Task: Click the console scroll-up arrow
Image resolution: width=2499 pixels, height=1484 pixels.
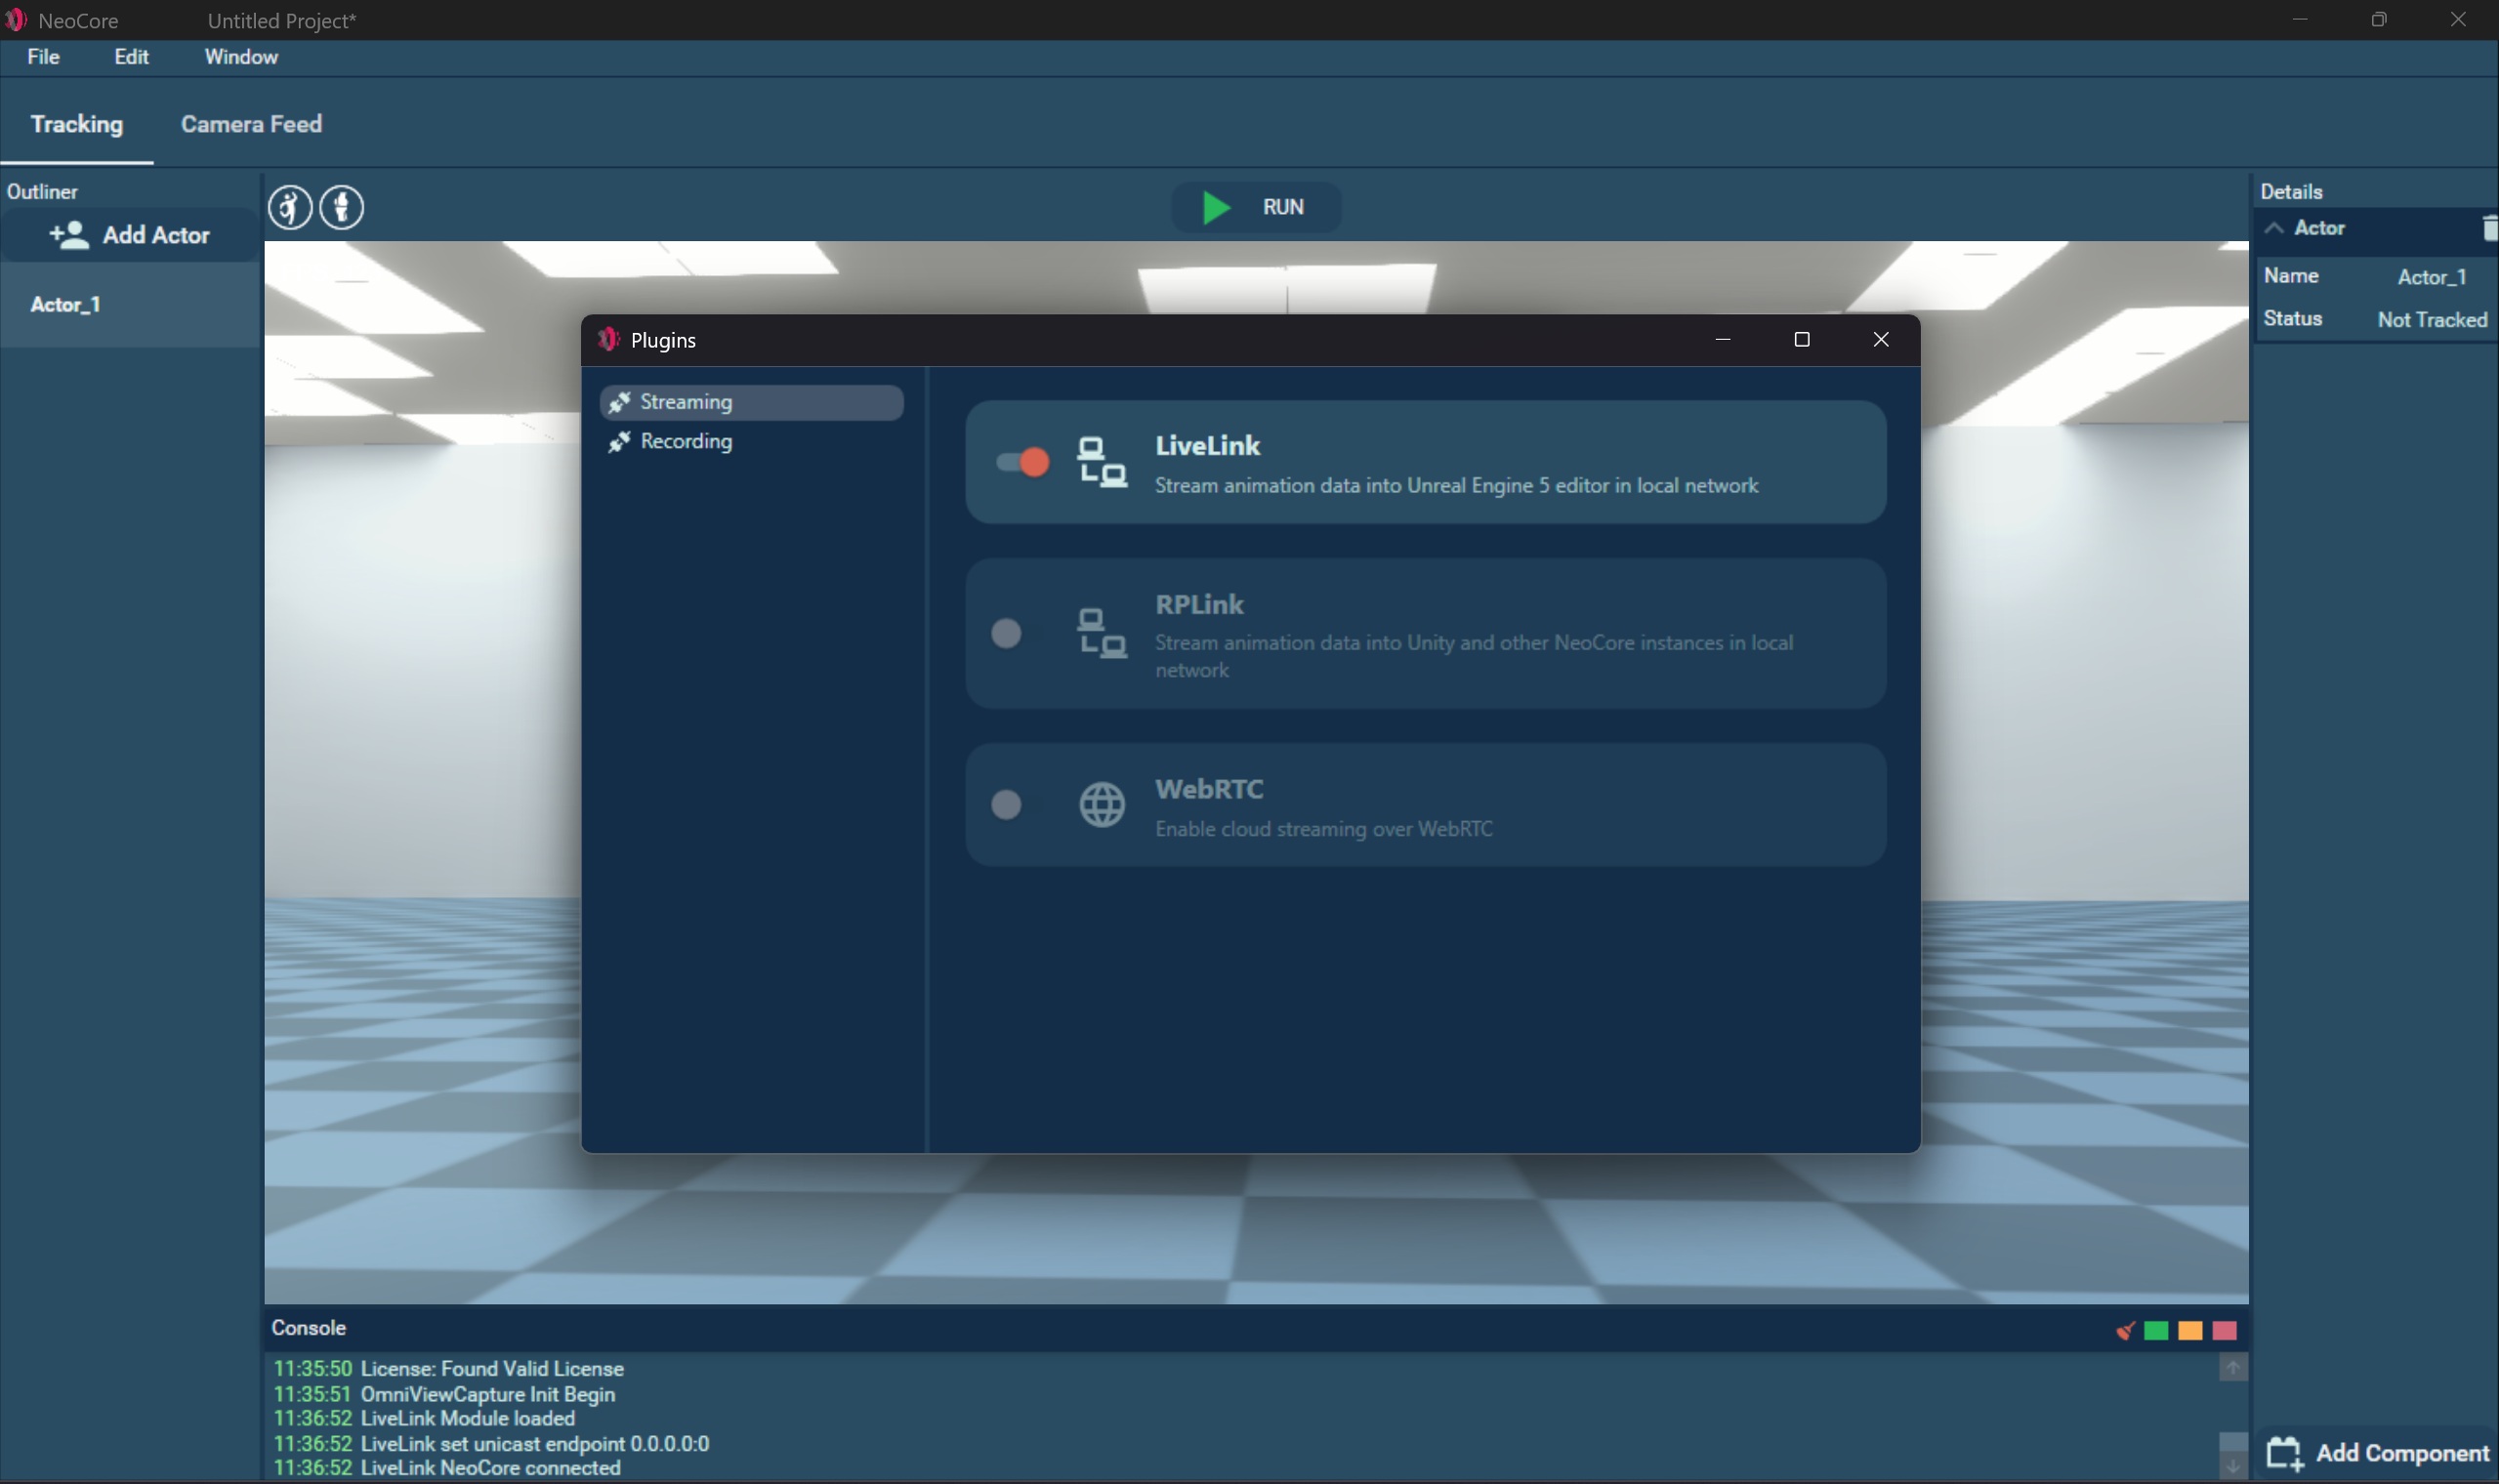Action: [2232, 1368]
